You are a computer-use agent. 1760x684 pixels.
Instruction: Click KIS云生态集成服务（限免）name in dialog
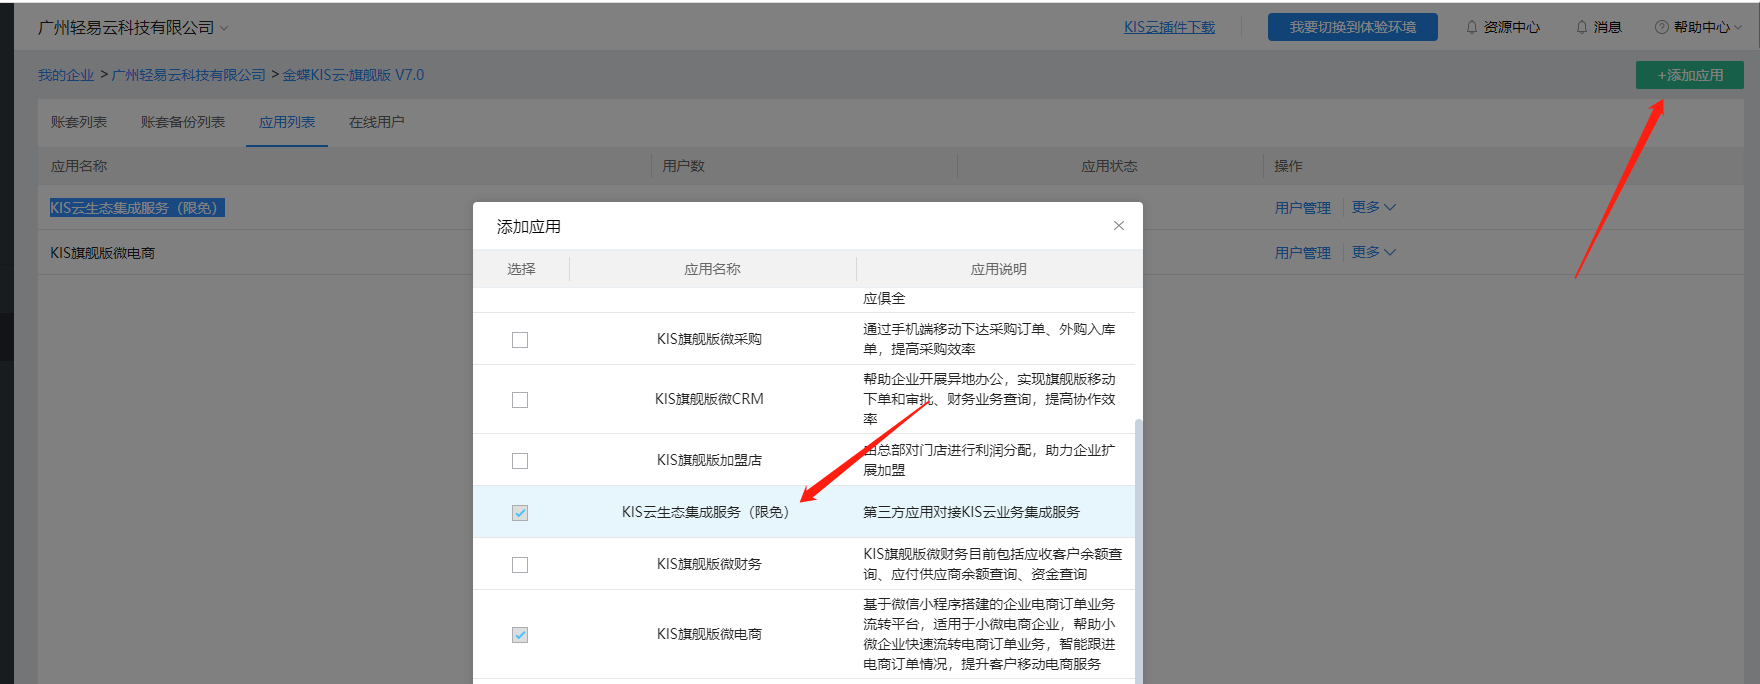[709, 512]
